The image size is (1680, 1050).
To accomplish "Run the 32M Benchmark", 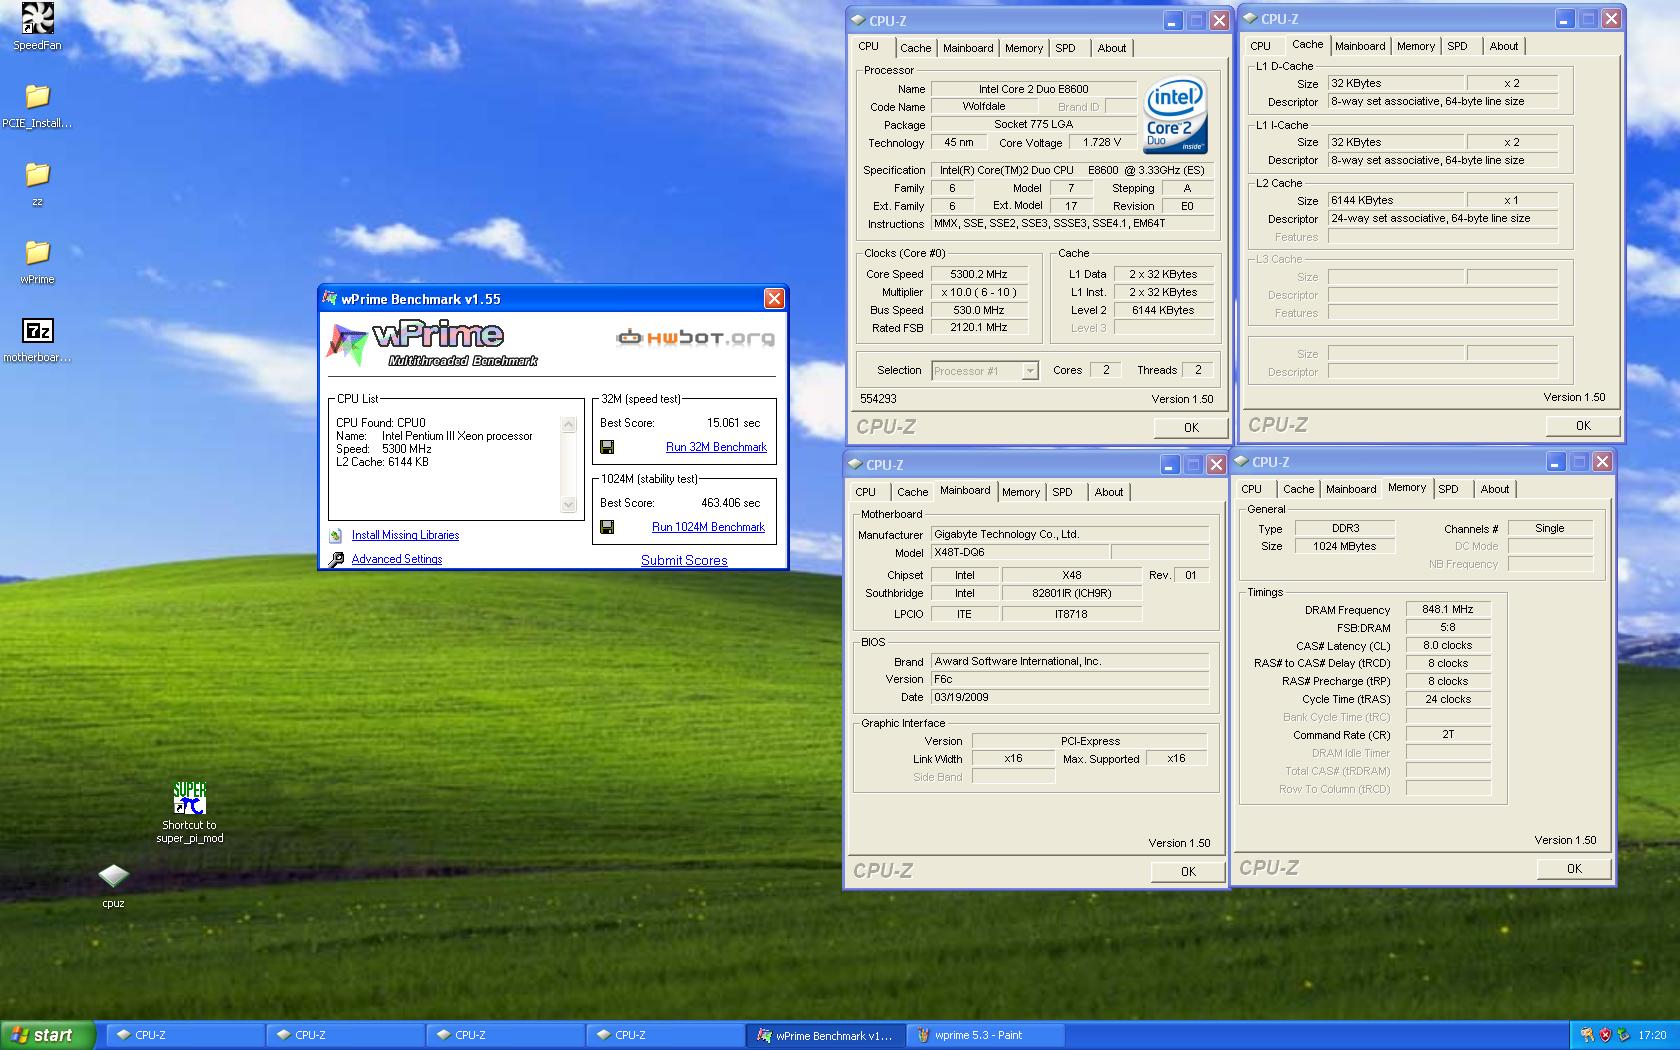I will 716,447.
